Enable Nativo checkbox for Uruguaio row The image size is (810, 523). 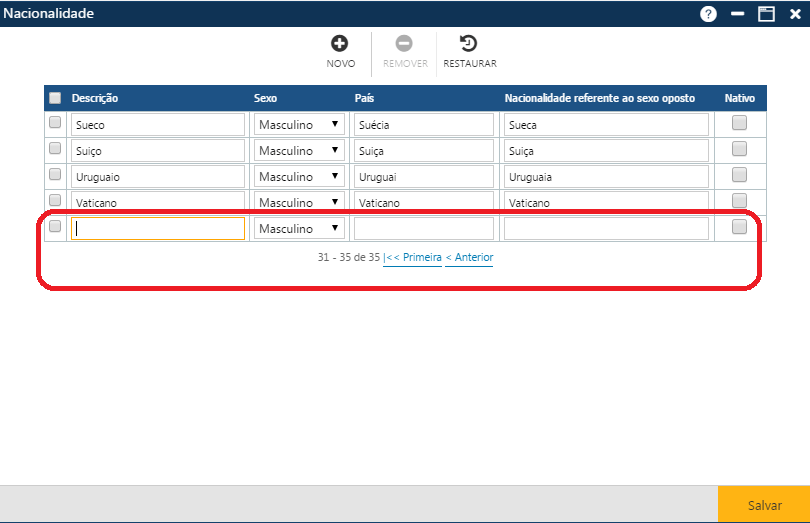pyautogui.click(x=739, y=175)
